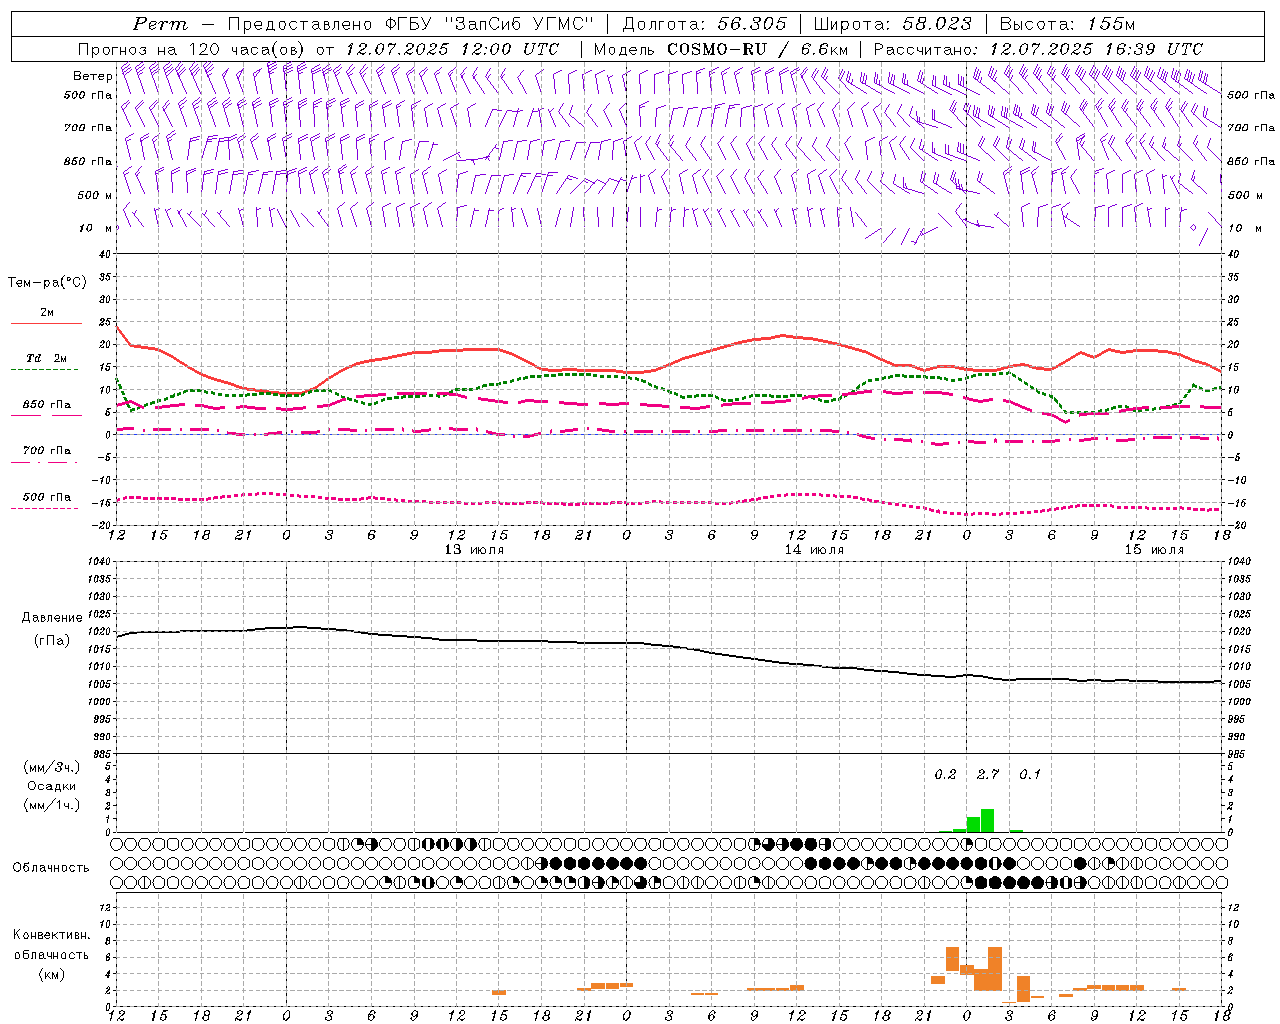Click the "(мм/3ч.)" precipitation unit label
Screen dimensions: 1280x1024
click(51, 767)
